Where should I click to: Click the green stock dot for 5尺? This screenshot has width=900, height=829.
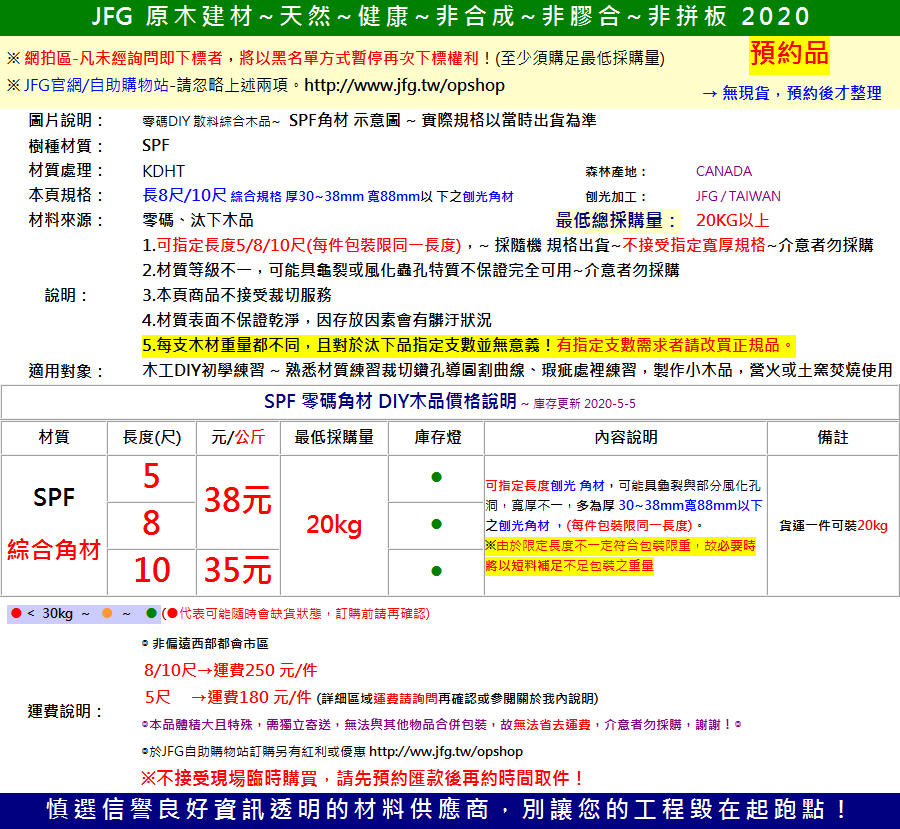[436, 477]
